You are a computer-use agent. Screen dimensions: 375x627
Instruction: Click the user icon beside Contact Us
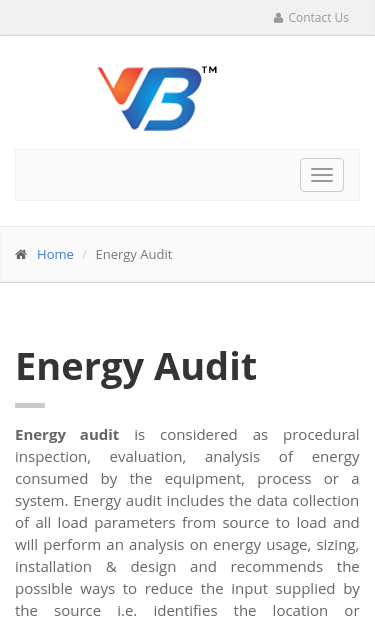278,18
